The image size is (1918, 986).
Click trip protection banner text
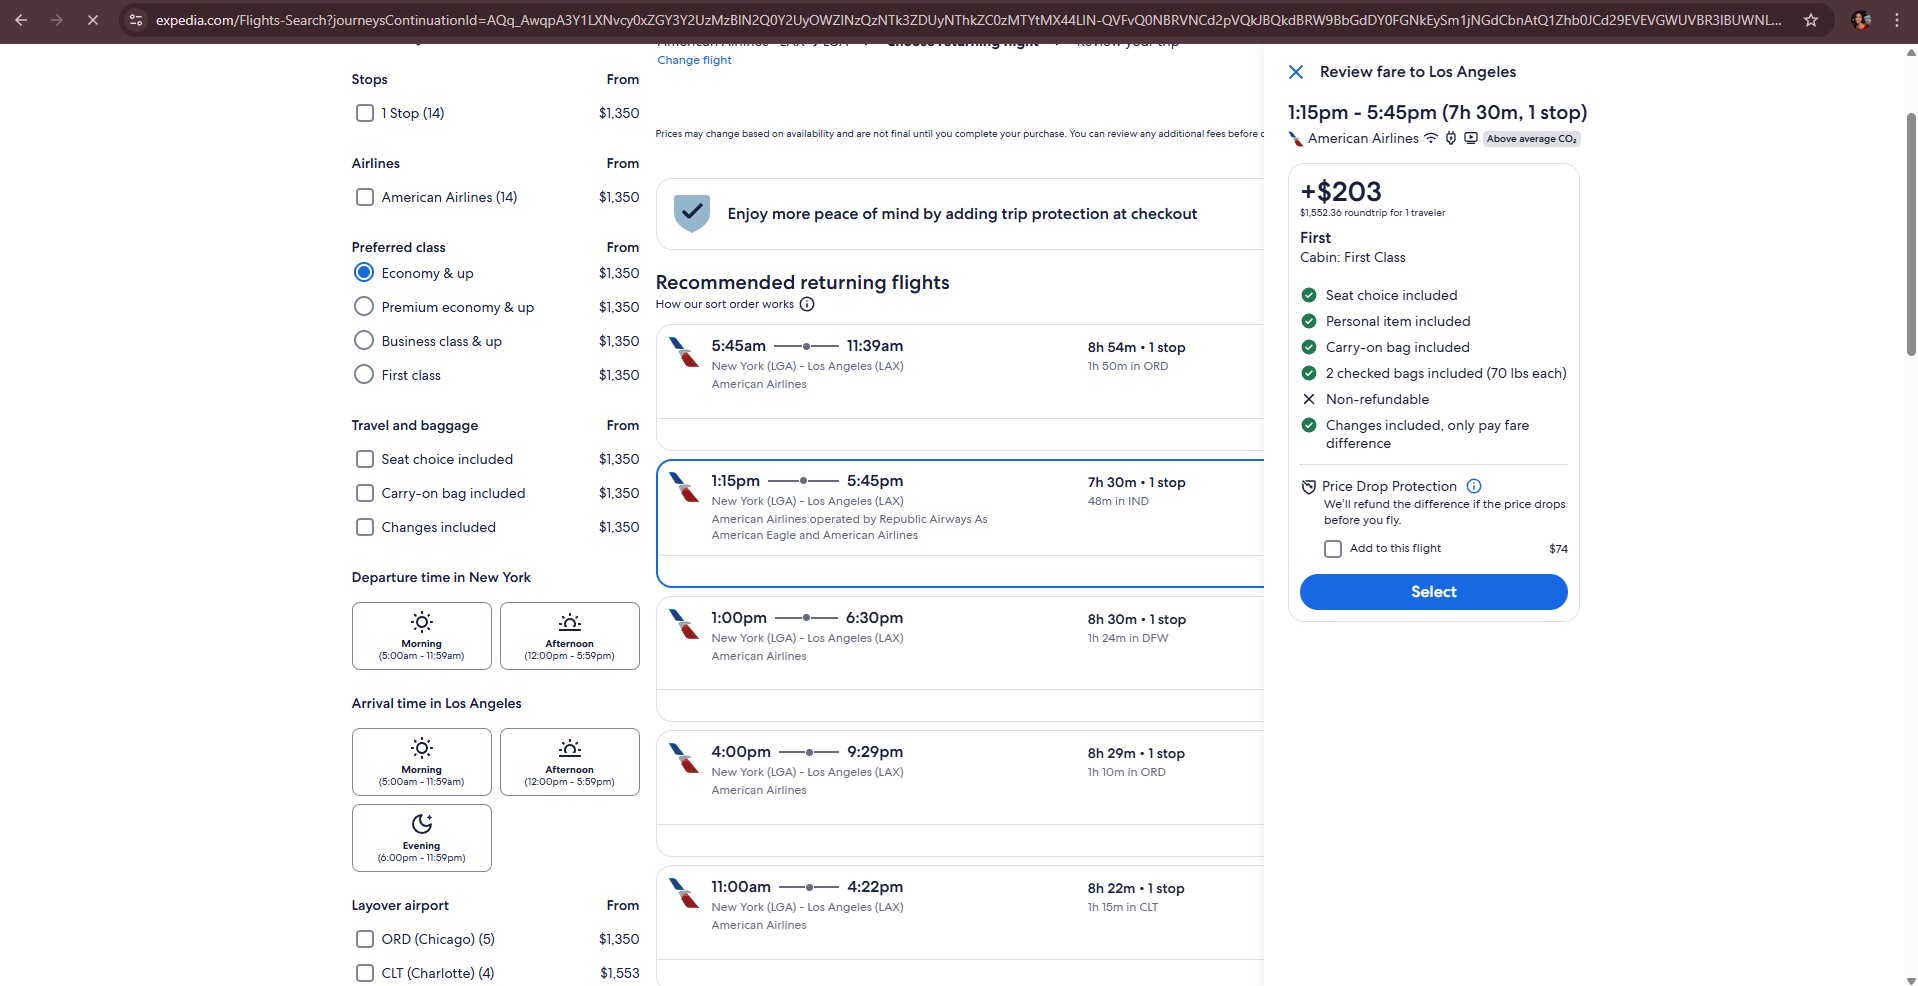(x=962, y=214)
